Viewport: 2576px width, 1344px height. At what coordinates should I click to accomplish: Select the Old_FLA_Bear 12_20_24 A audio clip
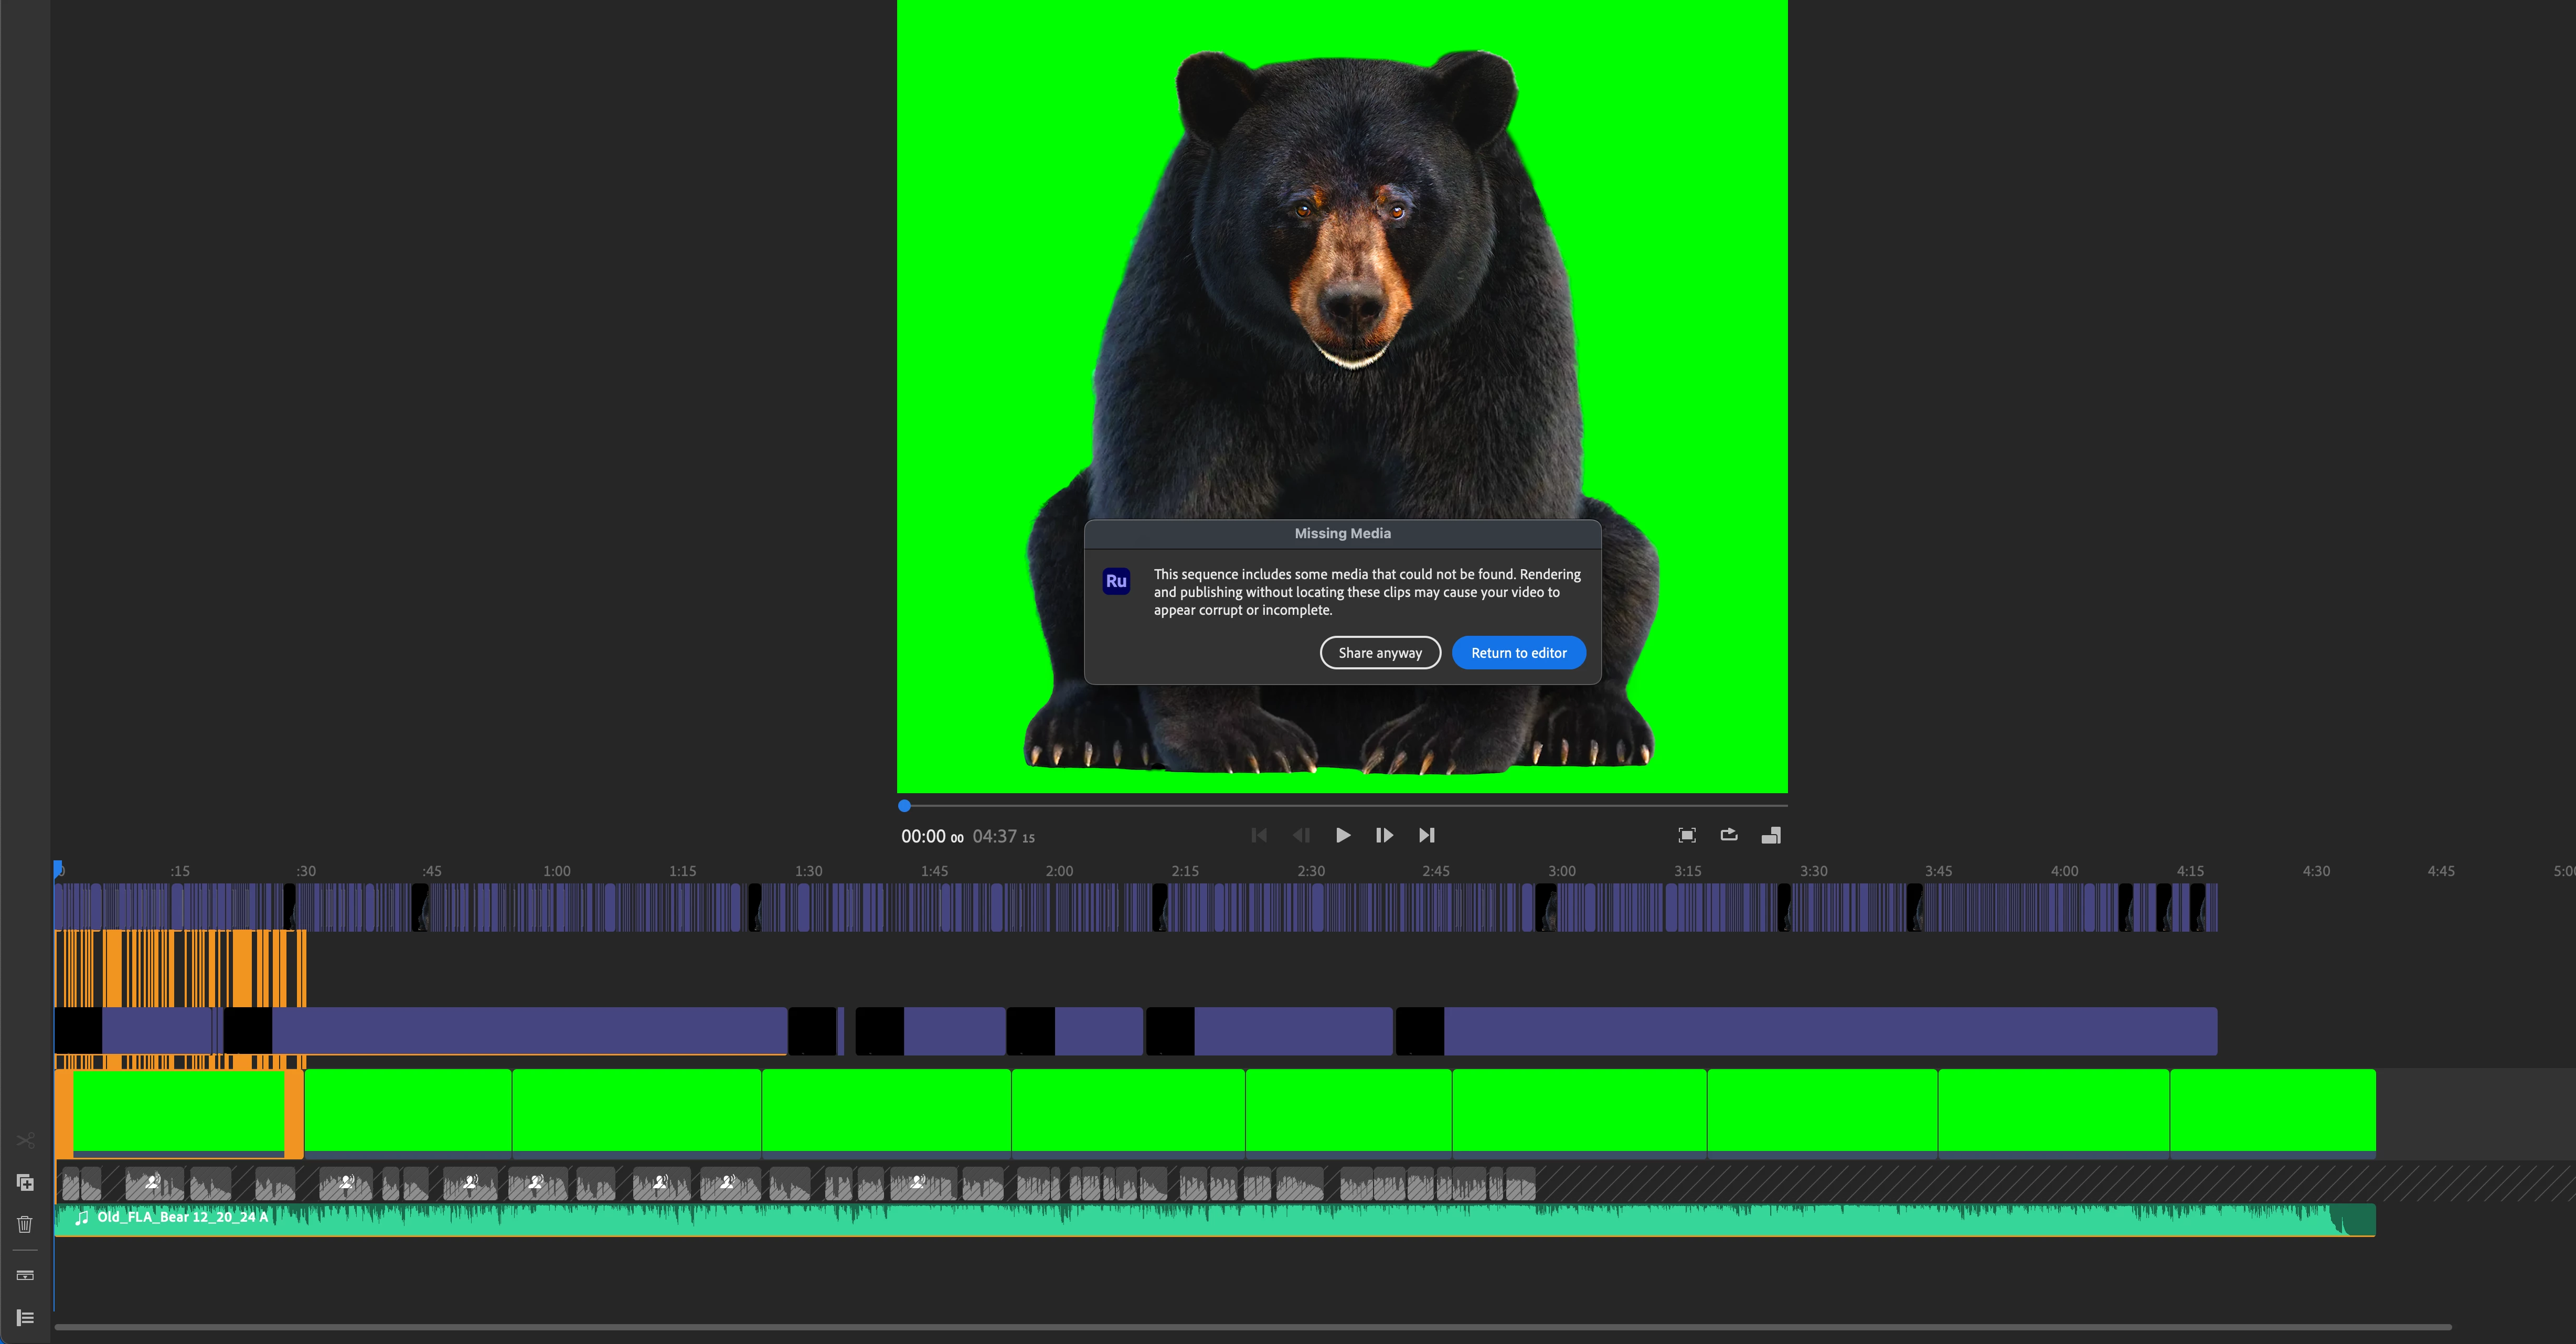point(1200,1221)
